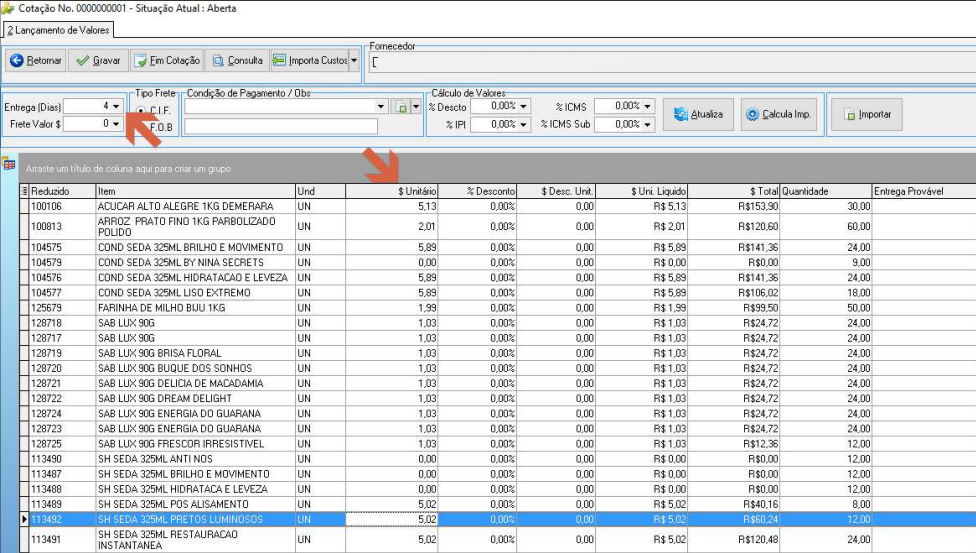Click the Fim Cotação button
Screen dimensions: 976x553
click(x=167, y=60)
